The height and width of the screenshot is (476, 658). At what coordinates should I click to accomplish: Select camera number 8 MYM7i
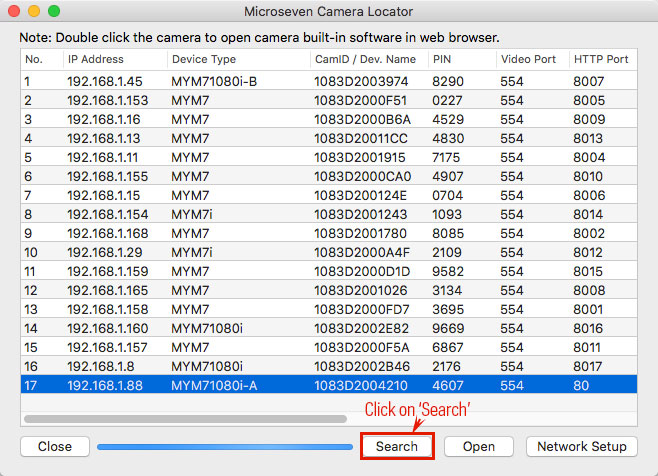click(329, 214)
